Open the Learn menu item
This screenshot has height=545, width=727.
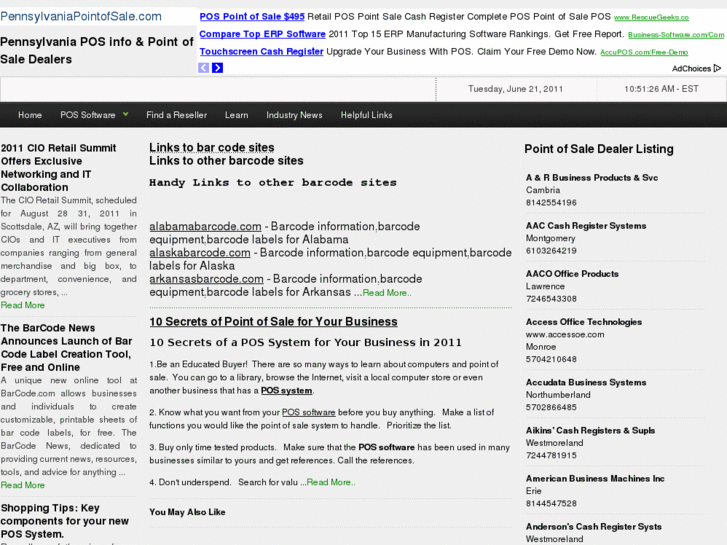(x=236, y=115)
